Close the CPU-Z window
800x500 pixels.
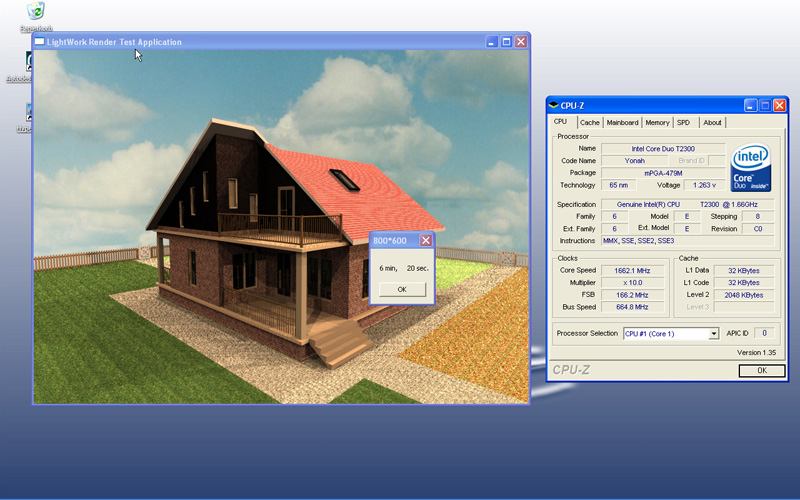780,106
